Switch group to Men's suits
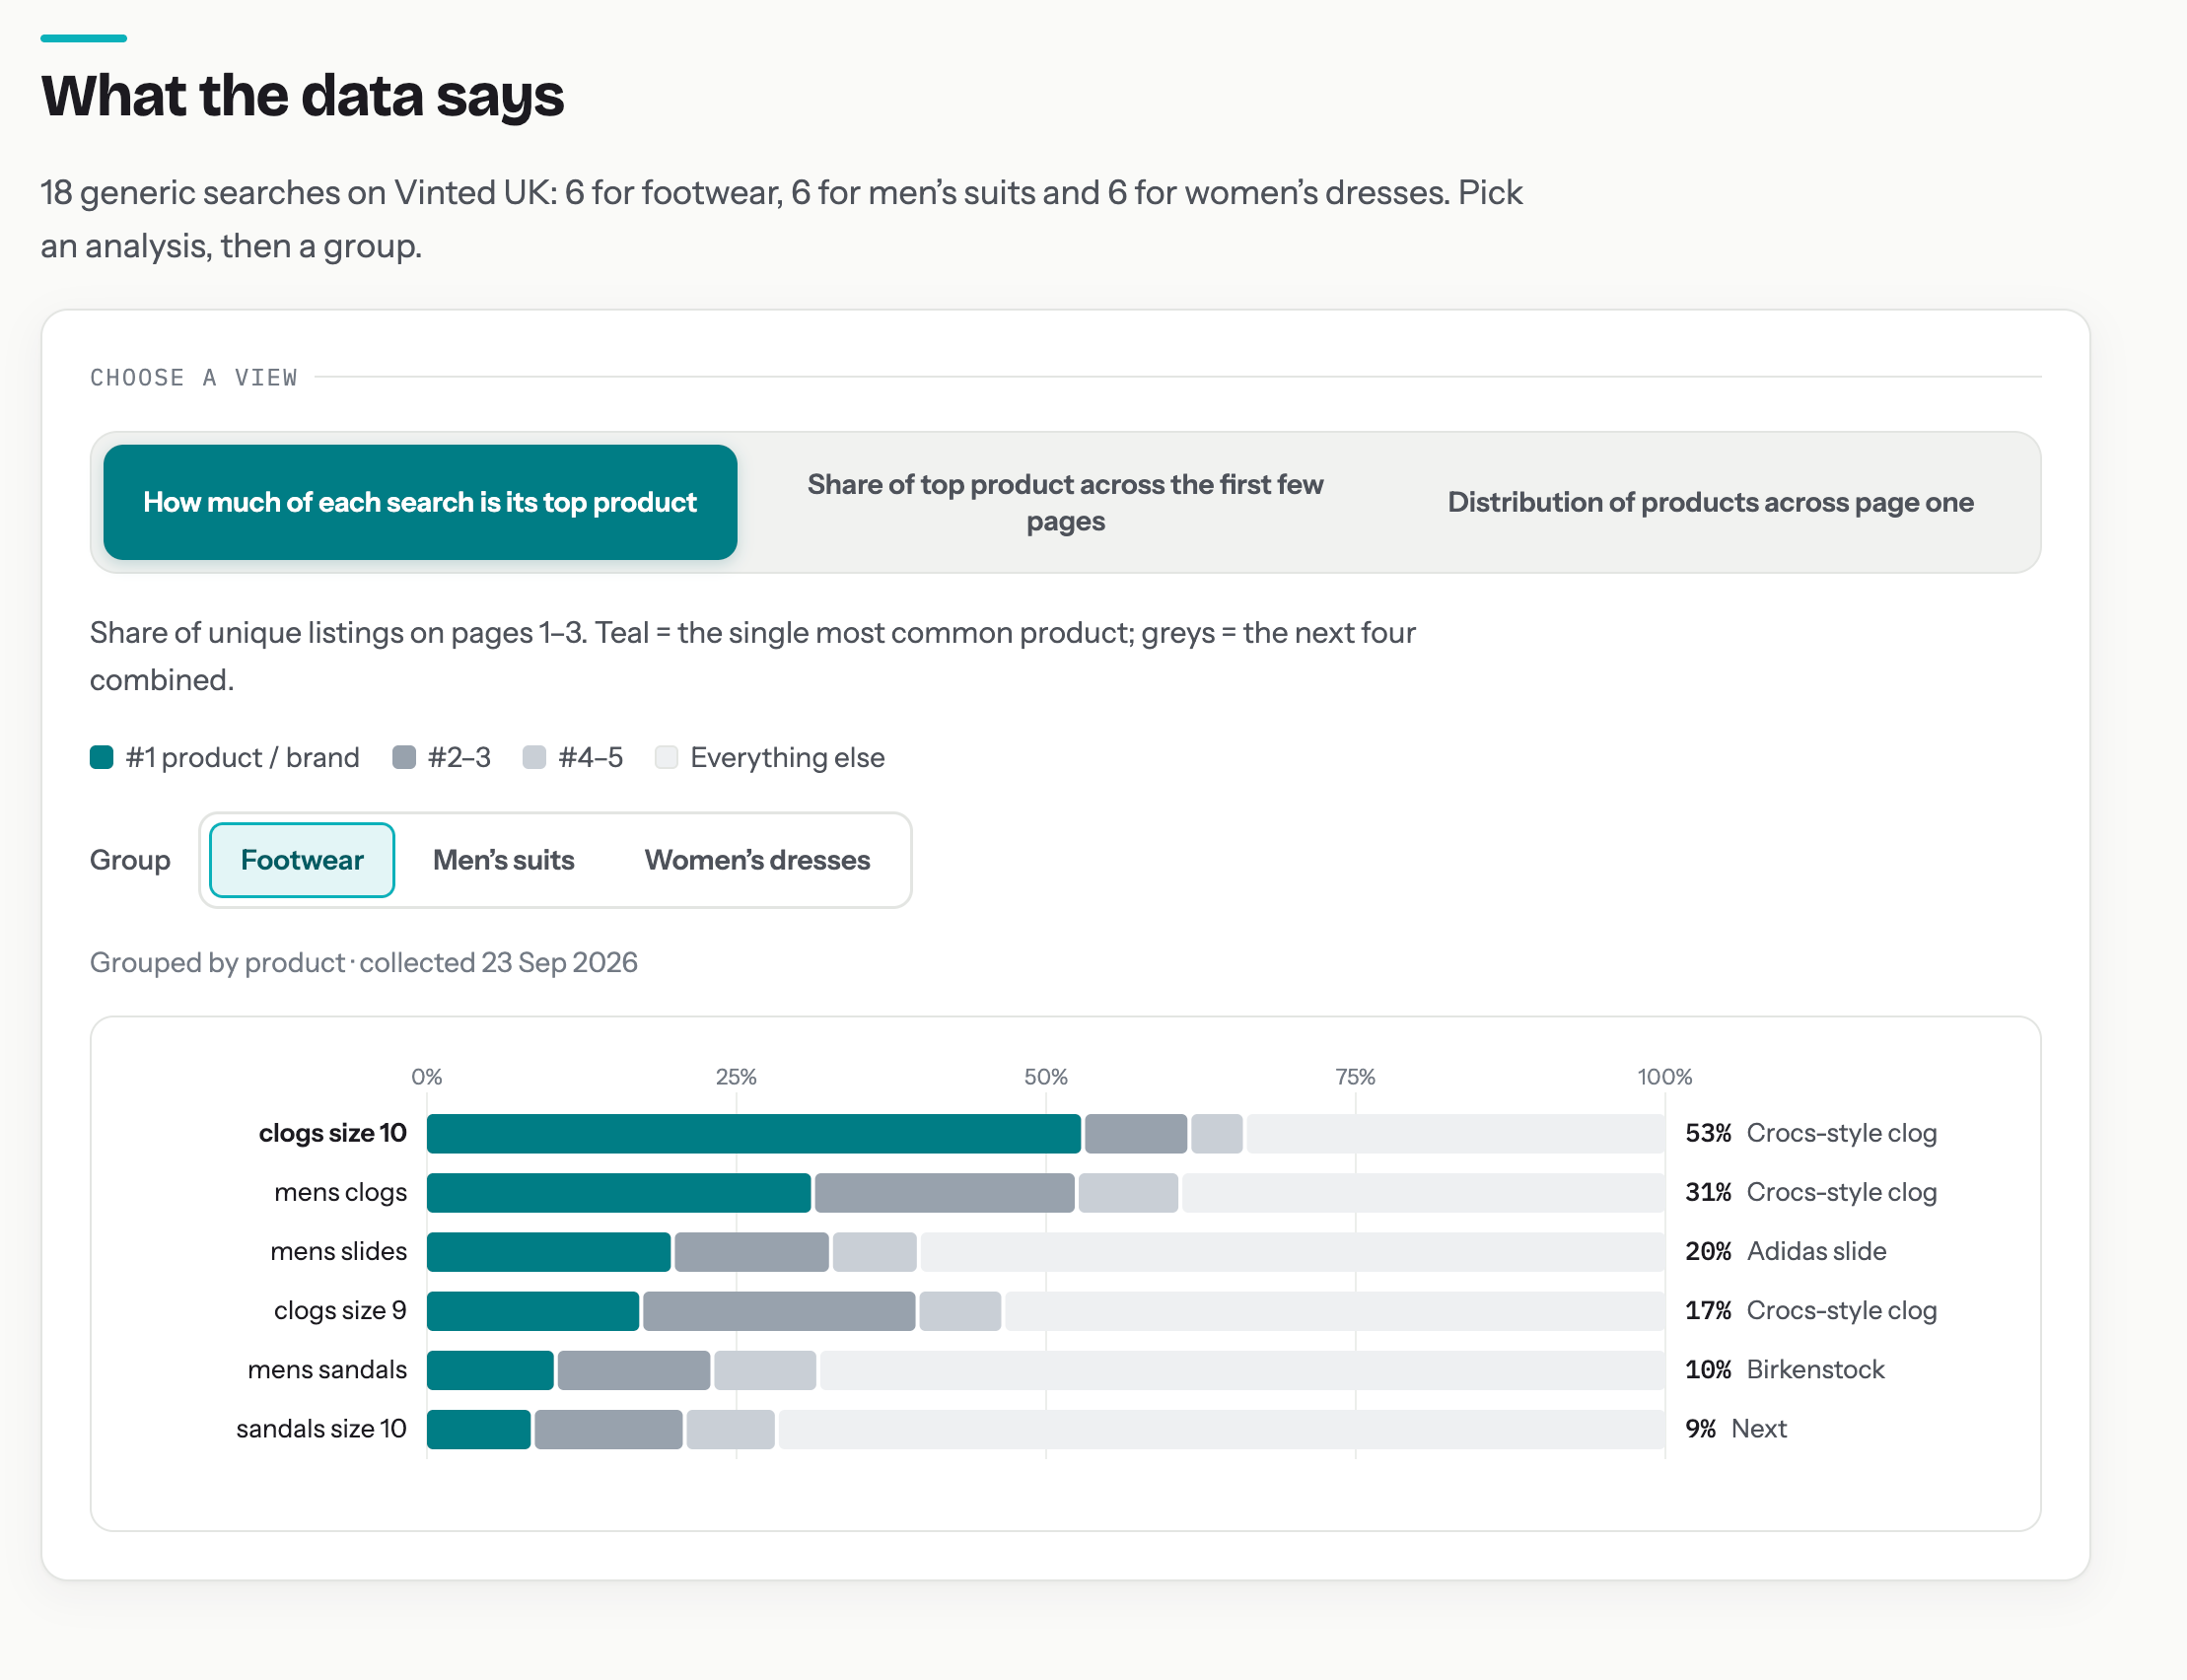2187x1680 pixels. coord(503,860)
